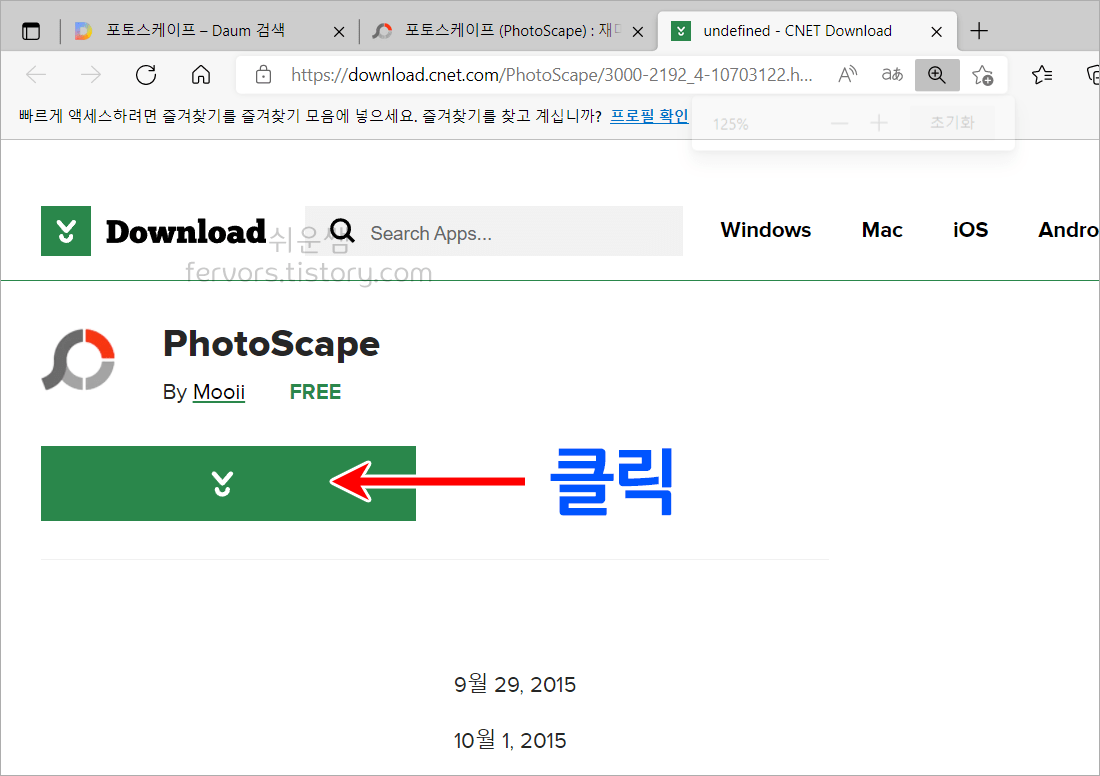Close the Daum 검색 tab
The image size is (1100, 776).
click(339, 32)
